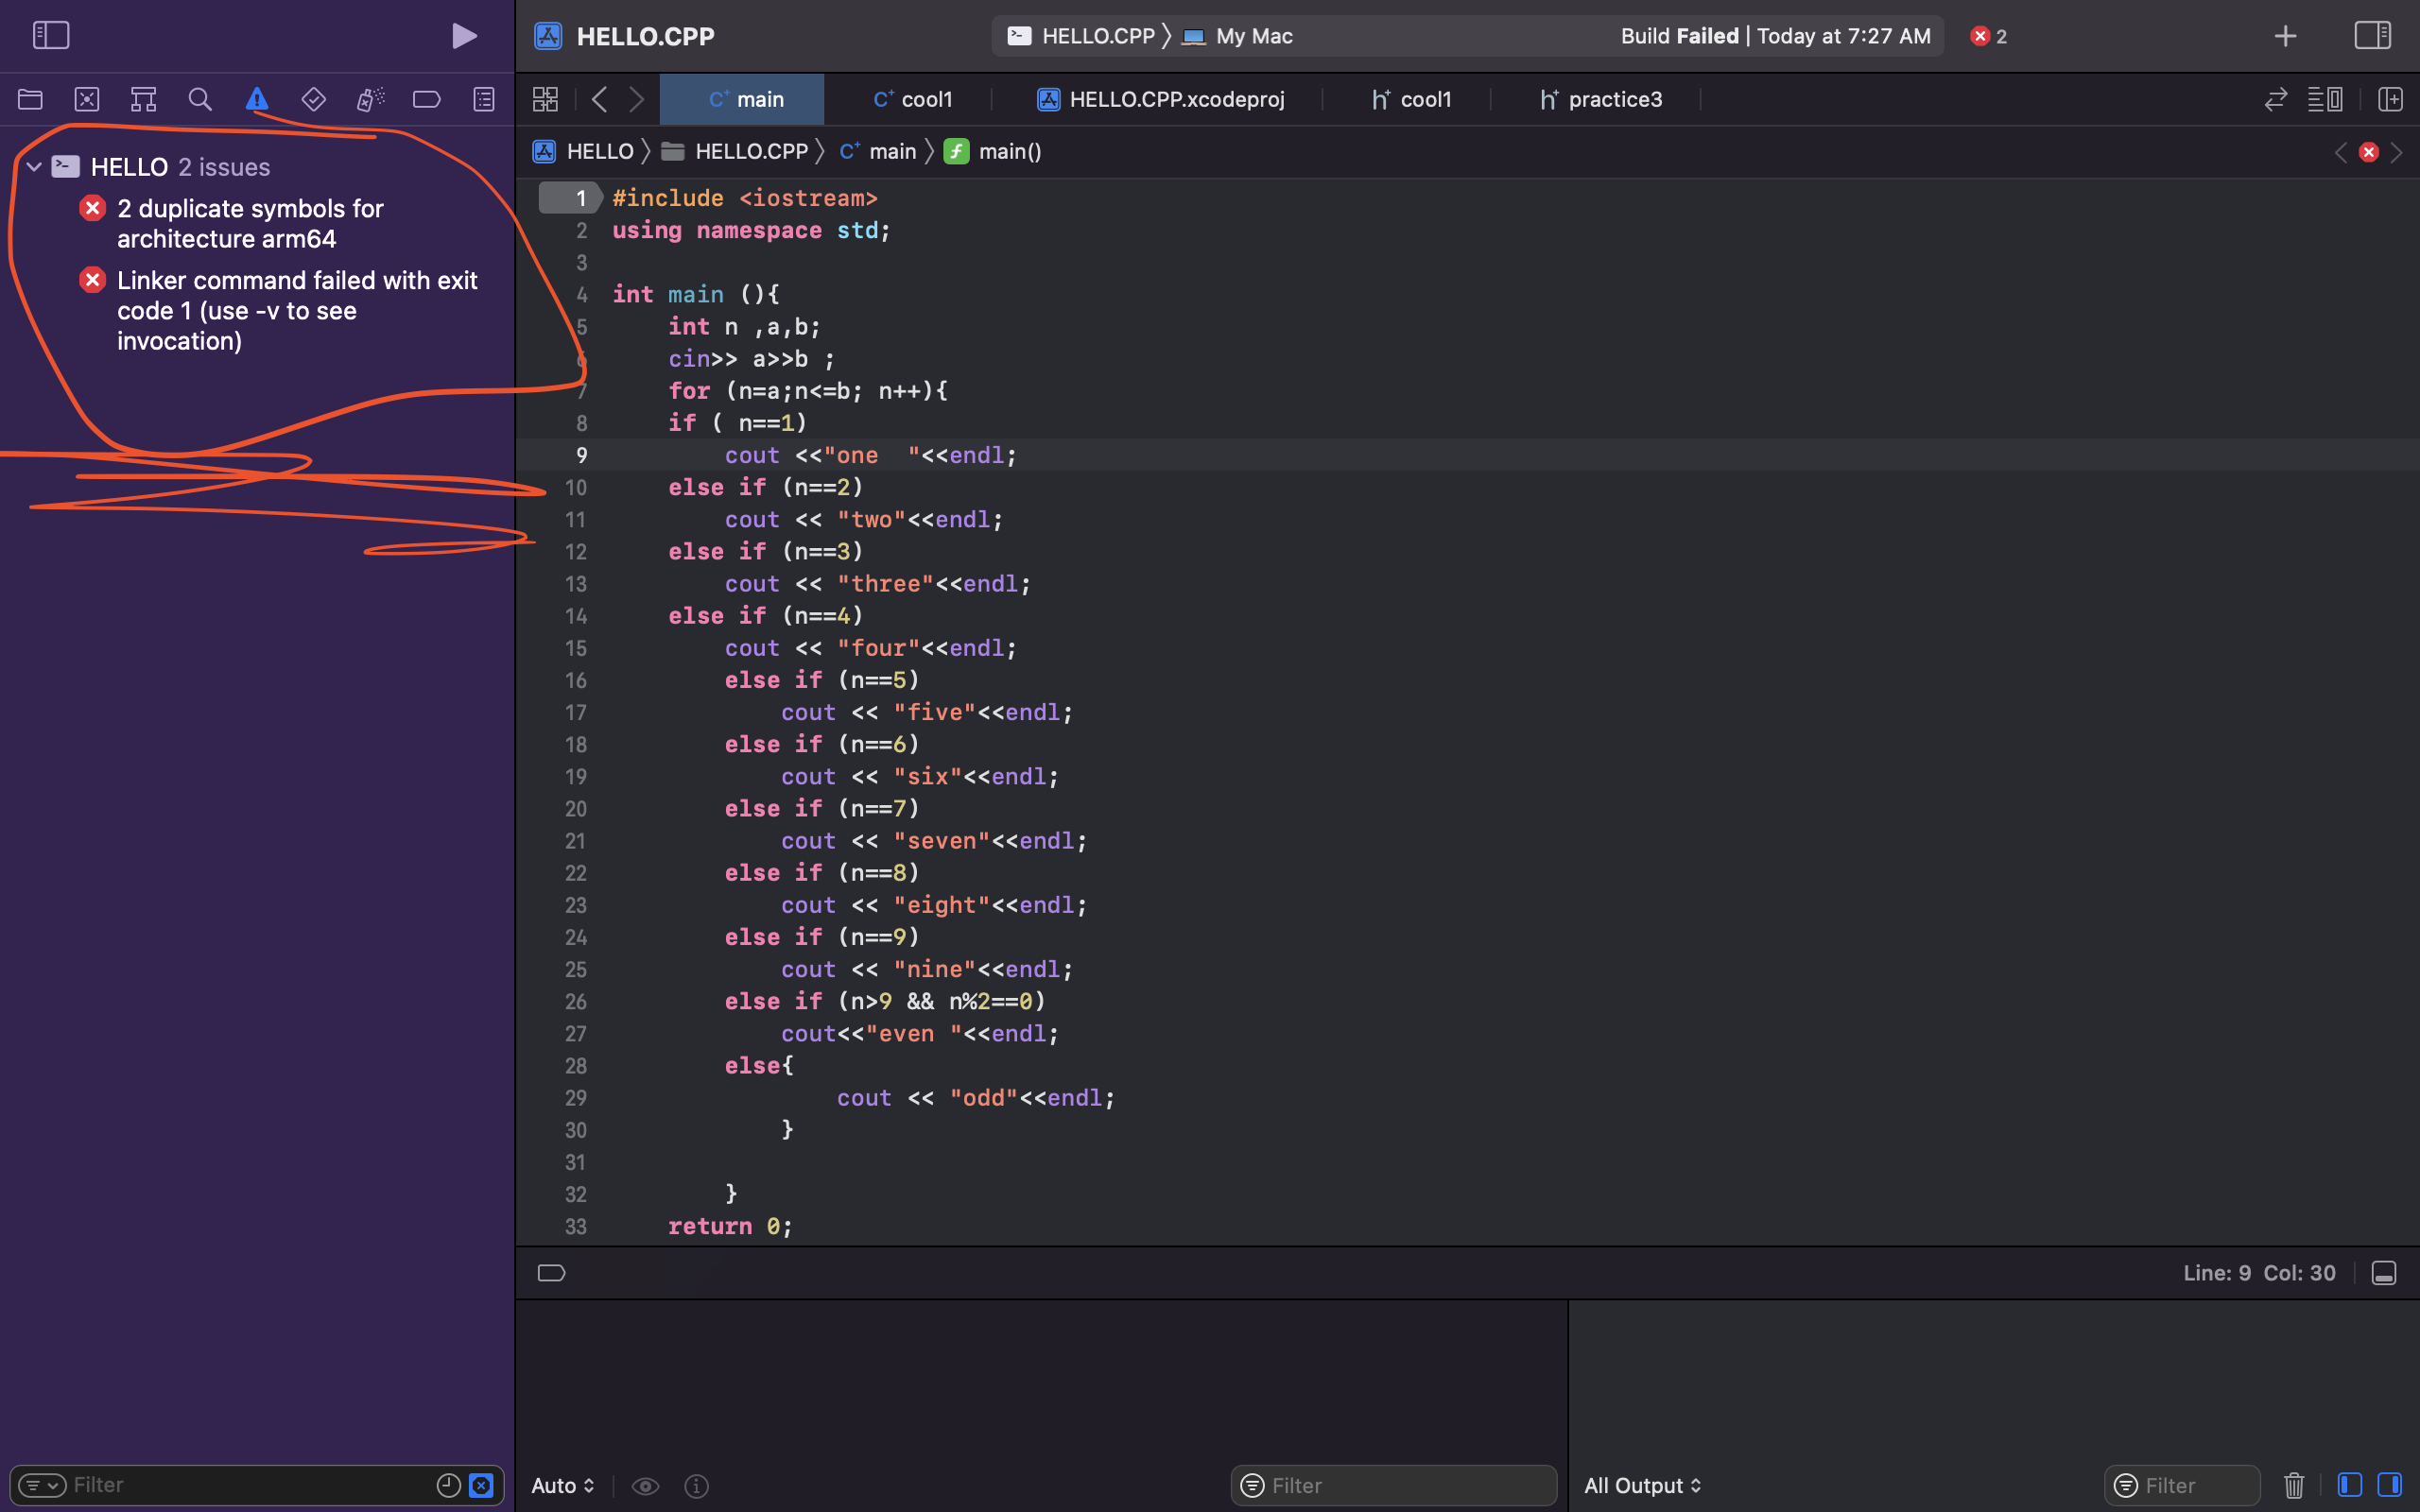
Task: Click the Run play button
Action: click(463, 36)
